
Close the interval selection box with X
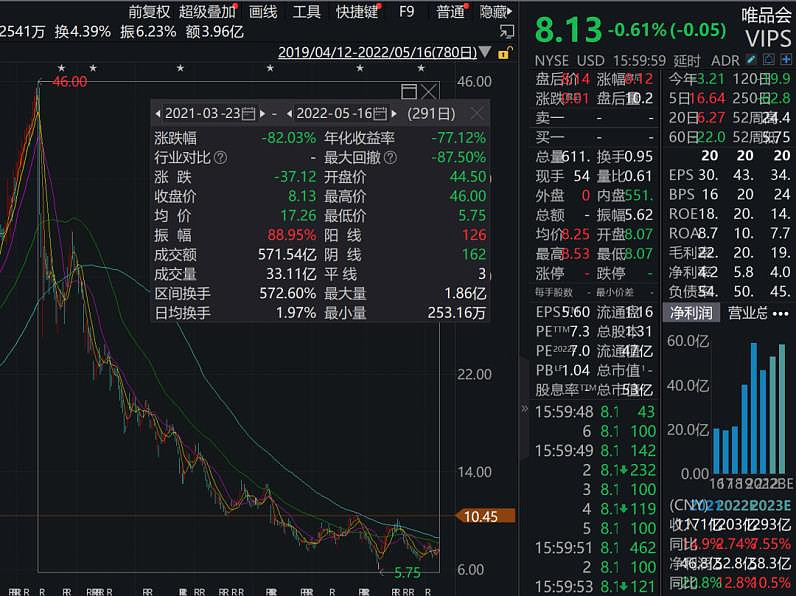tap(429, 91)
